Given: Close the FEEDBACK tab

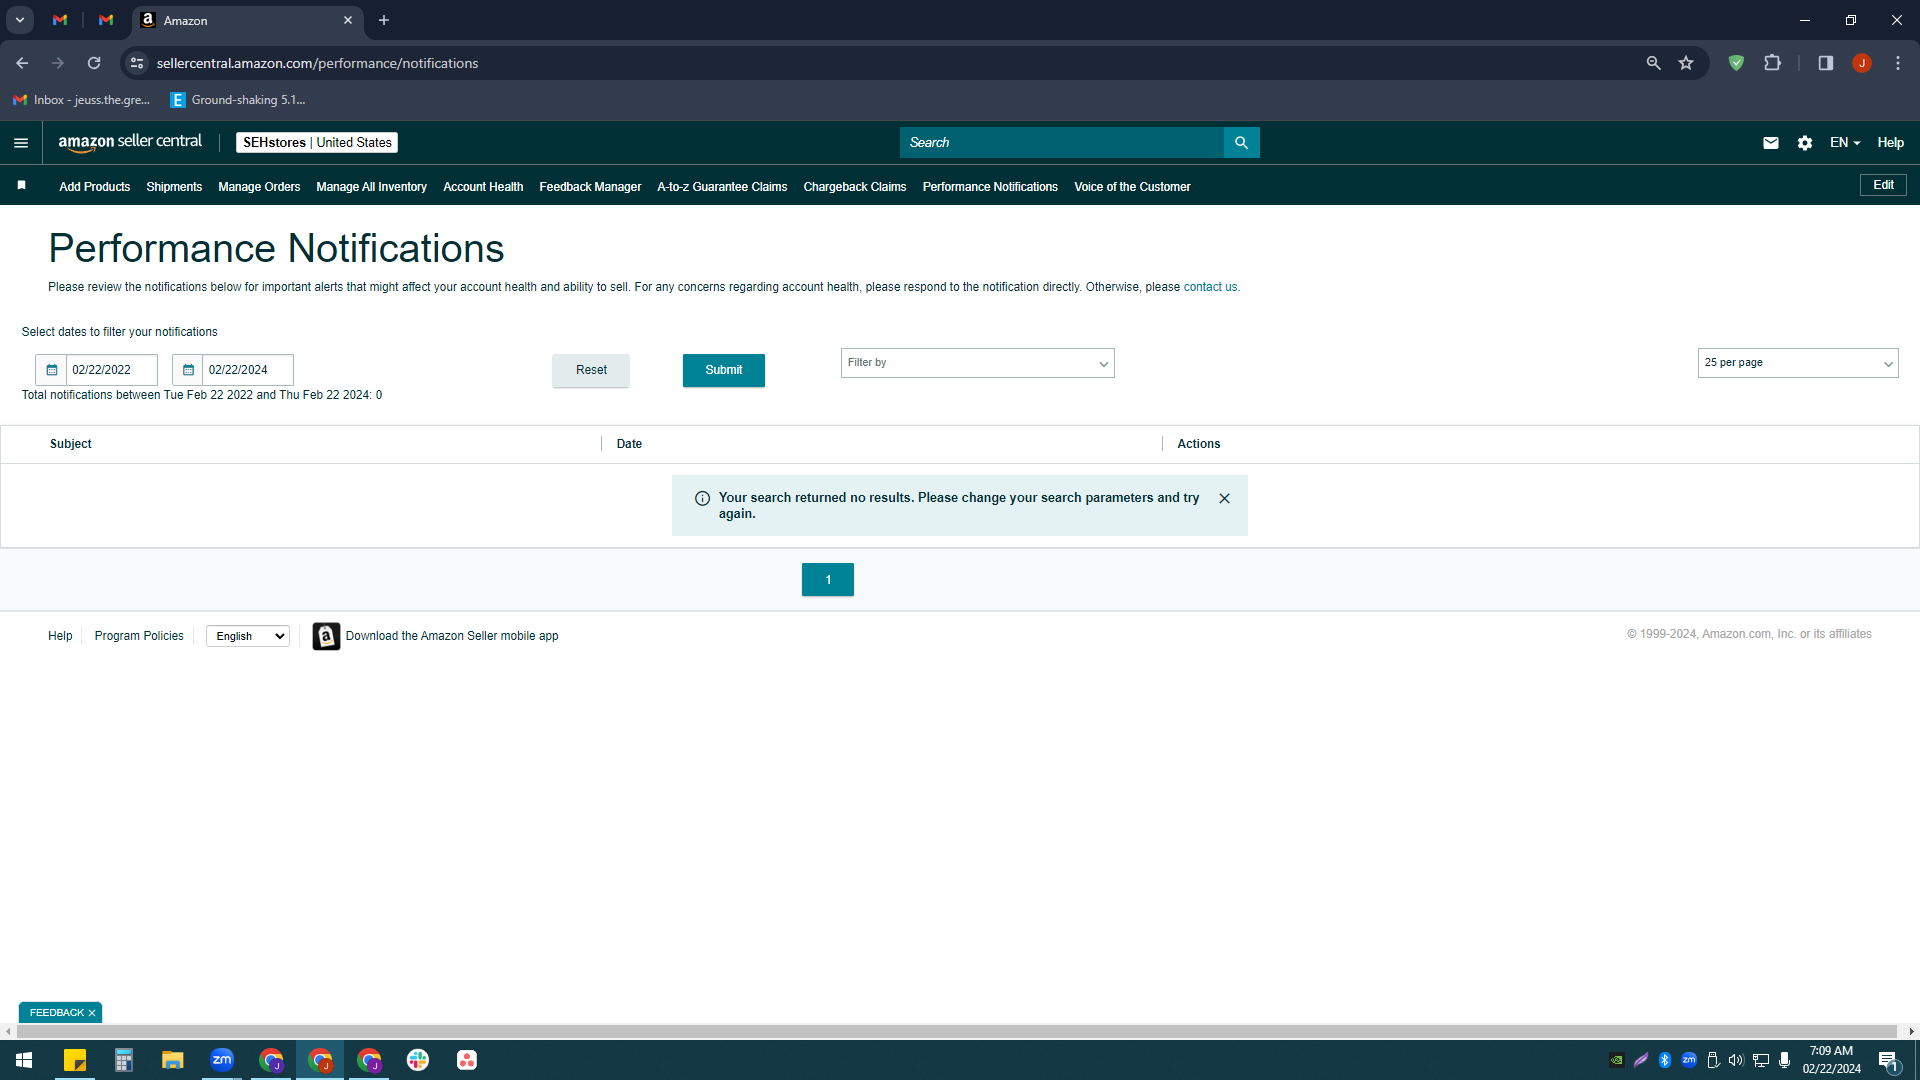Looking at the screenshot, I should (92, 1013).
